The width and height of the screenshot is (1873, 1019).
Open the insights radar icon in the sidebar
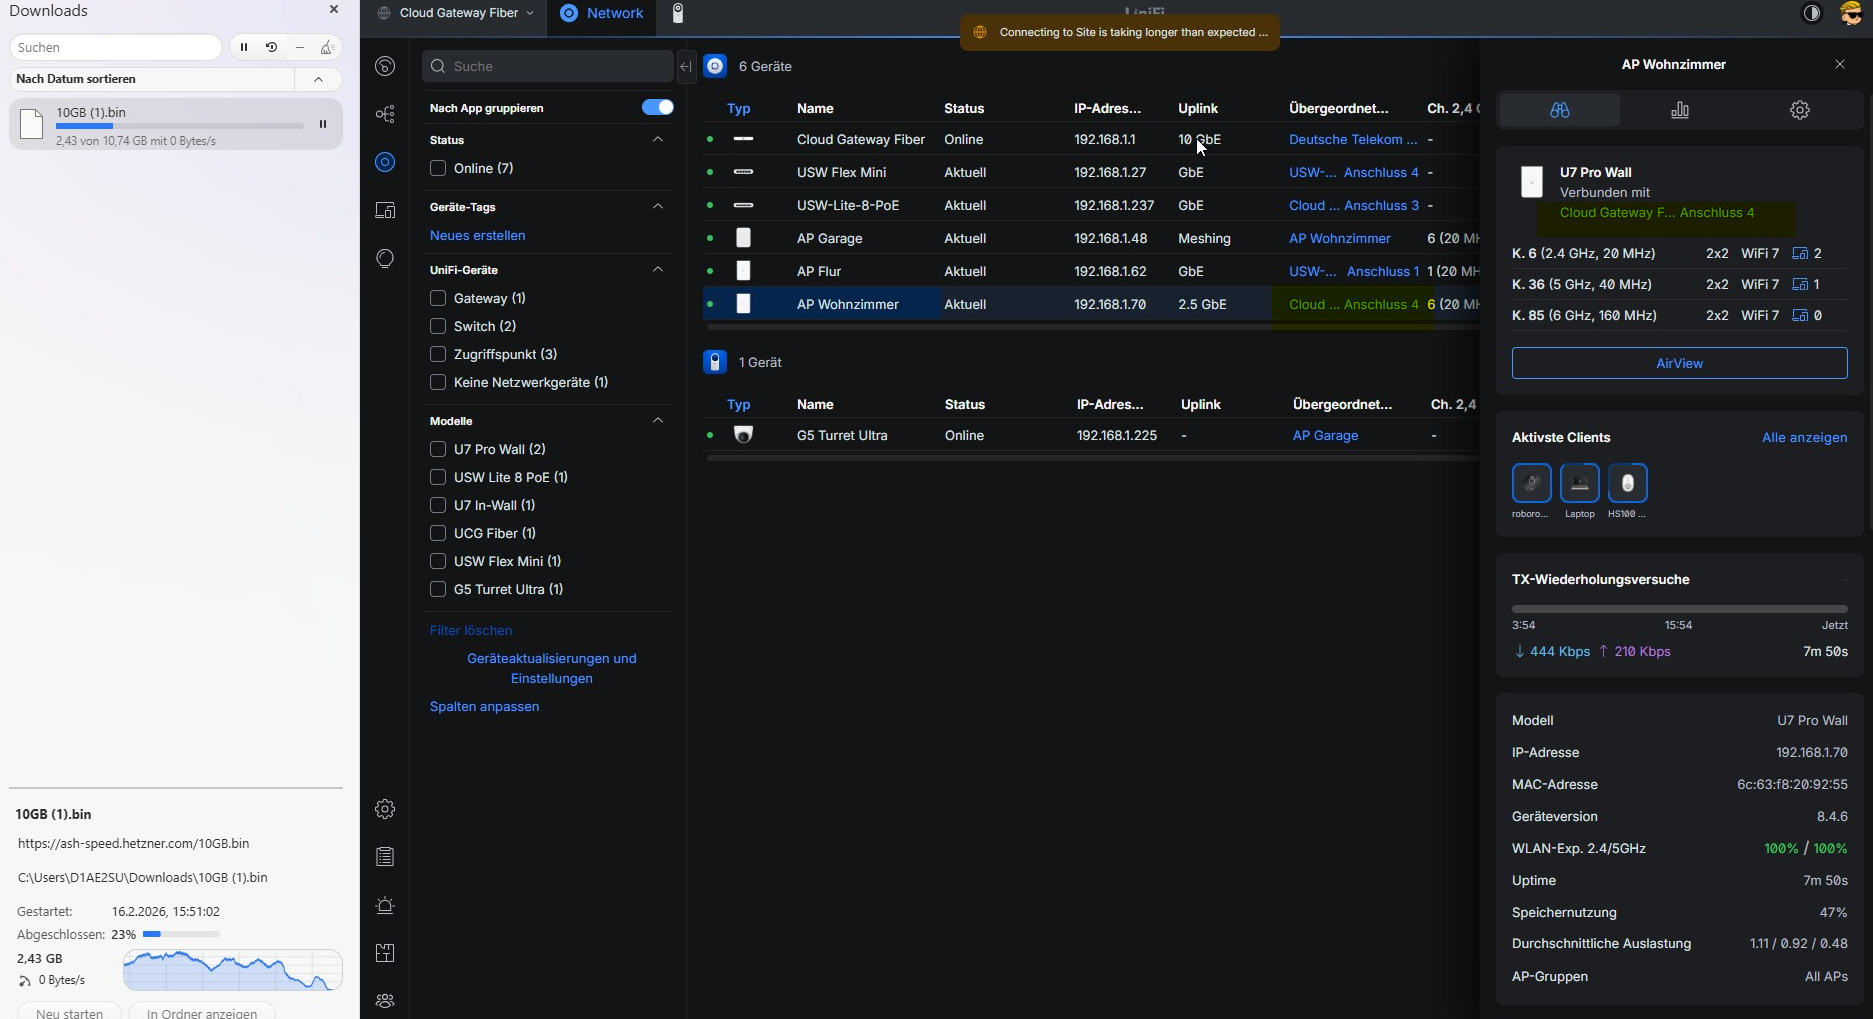(x=385, y=258)
